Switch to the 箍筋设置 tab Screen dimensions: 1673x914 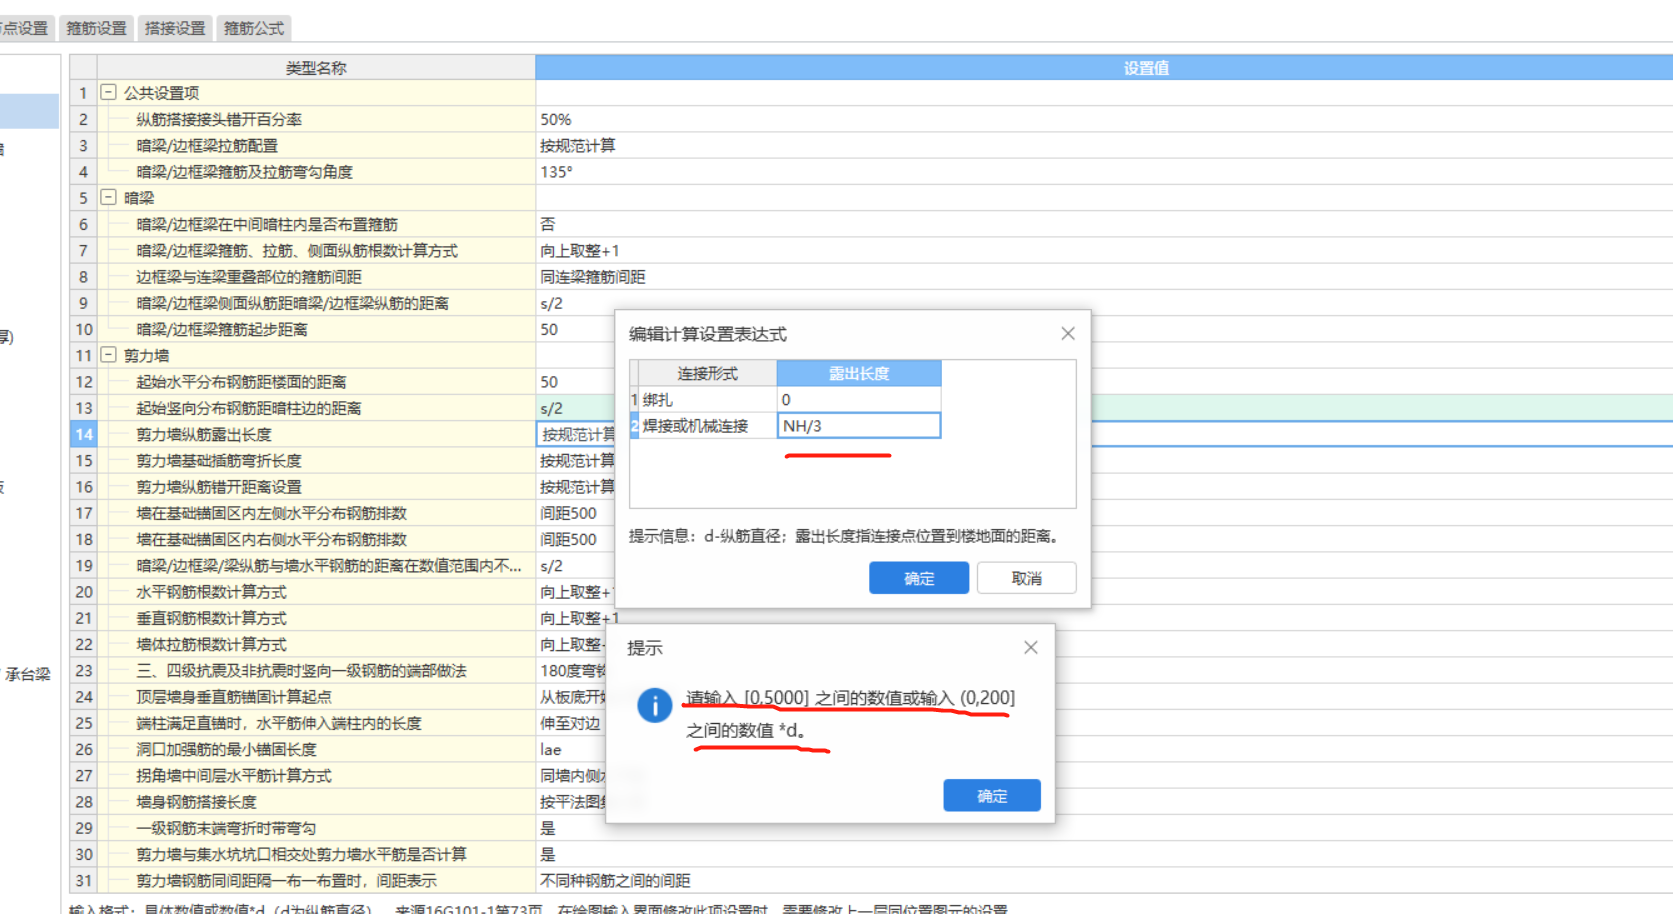[x=96, y=28]
